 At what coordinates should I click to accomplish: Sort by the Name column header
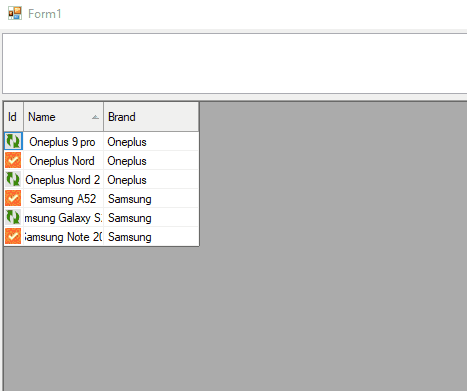63,117
